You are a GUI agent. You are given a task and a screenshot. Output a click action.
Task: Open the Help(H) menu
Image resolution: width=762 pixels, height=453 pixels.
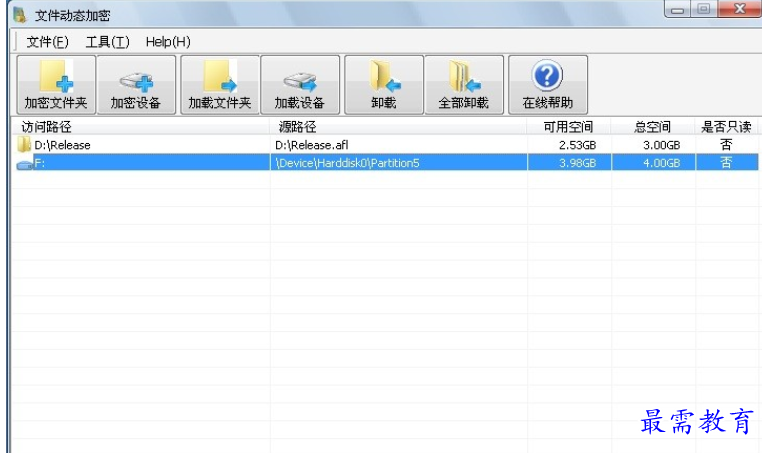tap(168, 42)
